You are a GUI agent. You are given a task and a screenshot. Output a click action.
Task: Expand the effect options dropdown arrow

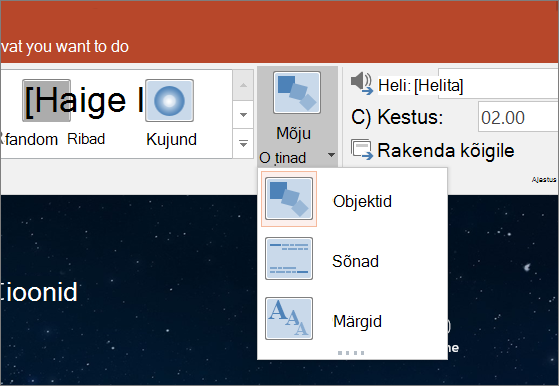point(331,155)
